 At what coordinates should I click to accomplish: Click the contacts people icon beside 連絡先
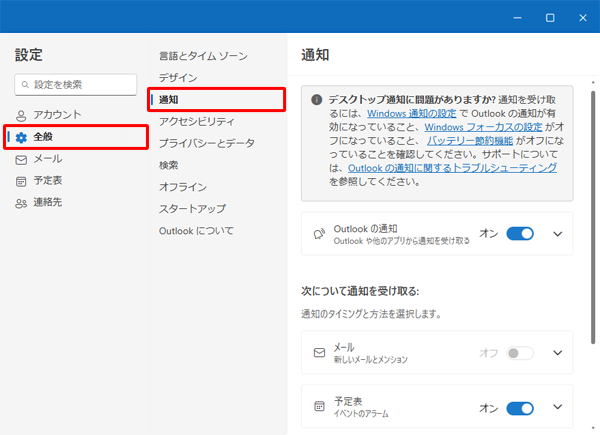pos(21,203)
